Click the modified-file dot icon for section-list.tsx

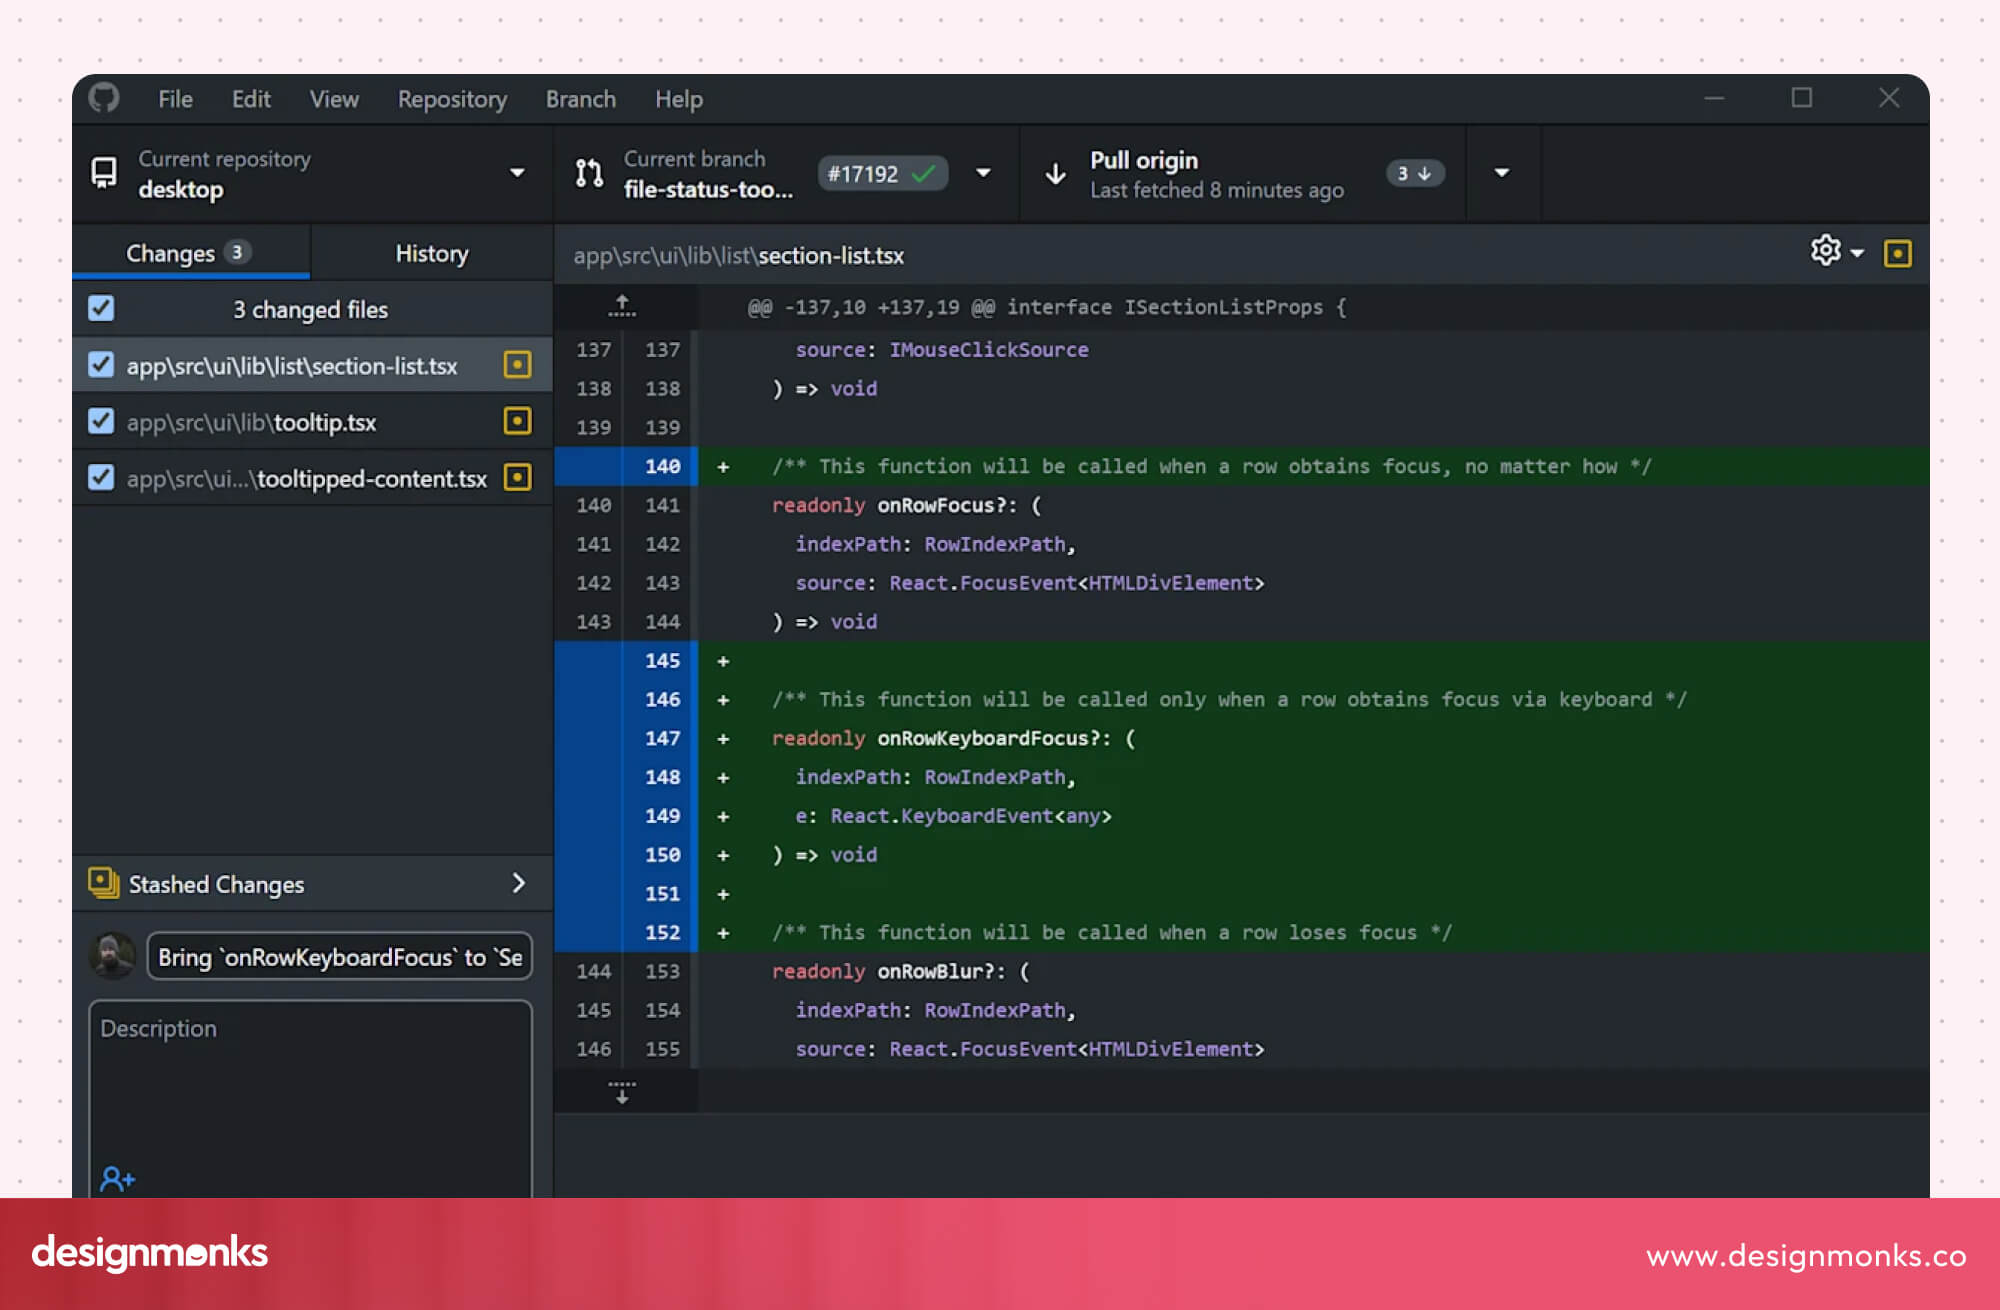(517, 365)
